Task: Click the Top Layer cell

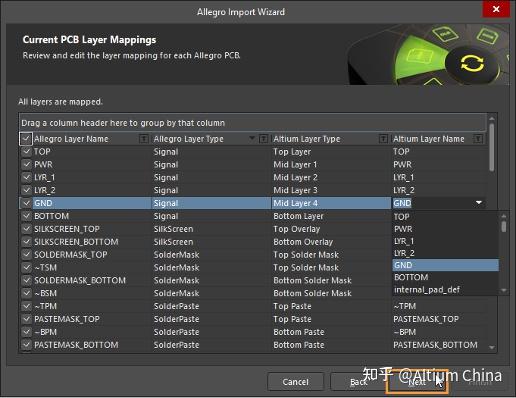Action: click(331, 152)
